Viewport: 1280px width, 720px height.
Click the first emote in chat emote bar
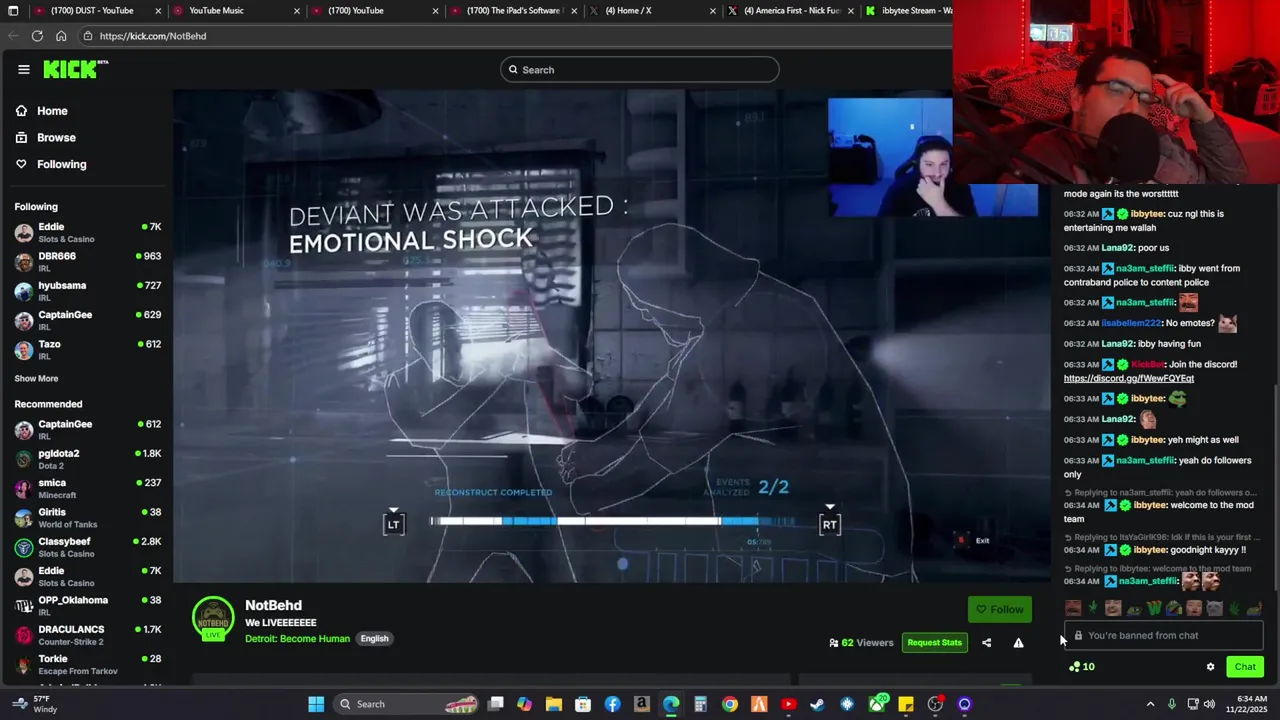point(1073,608)
